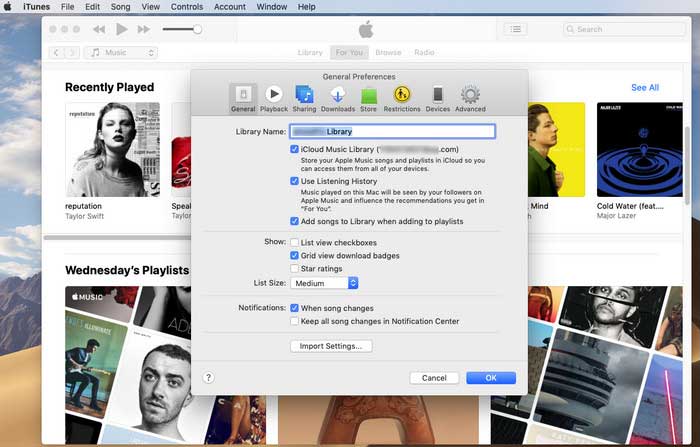
Task: Select the For You tab
Action: (x=349, y=53)
